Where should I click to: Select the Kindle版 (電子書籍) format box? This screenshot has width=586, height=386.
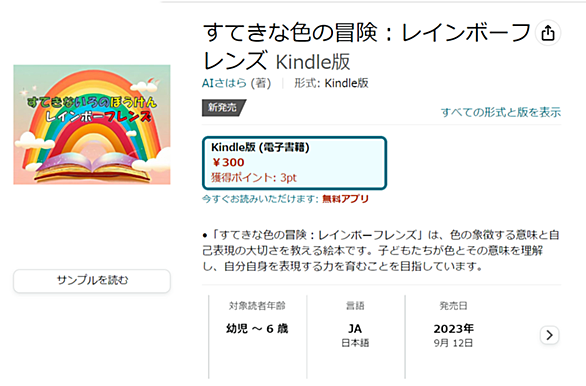[294, 163]
